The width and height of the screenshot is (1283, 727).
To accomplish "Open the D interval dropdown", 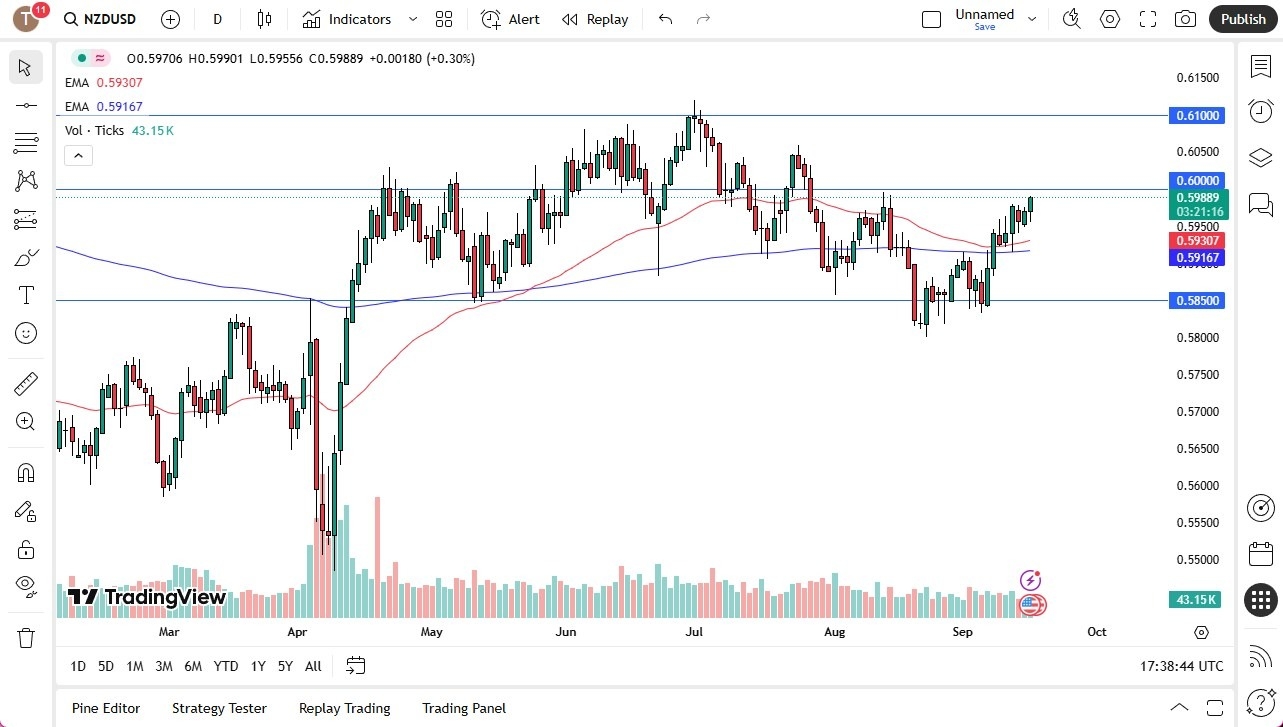I will click(217, 18).
